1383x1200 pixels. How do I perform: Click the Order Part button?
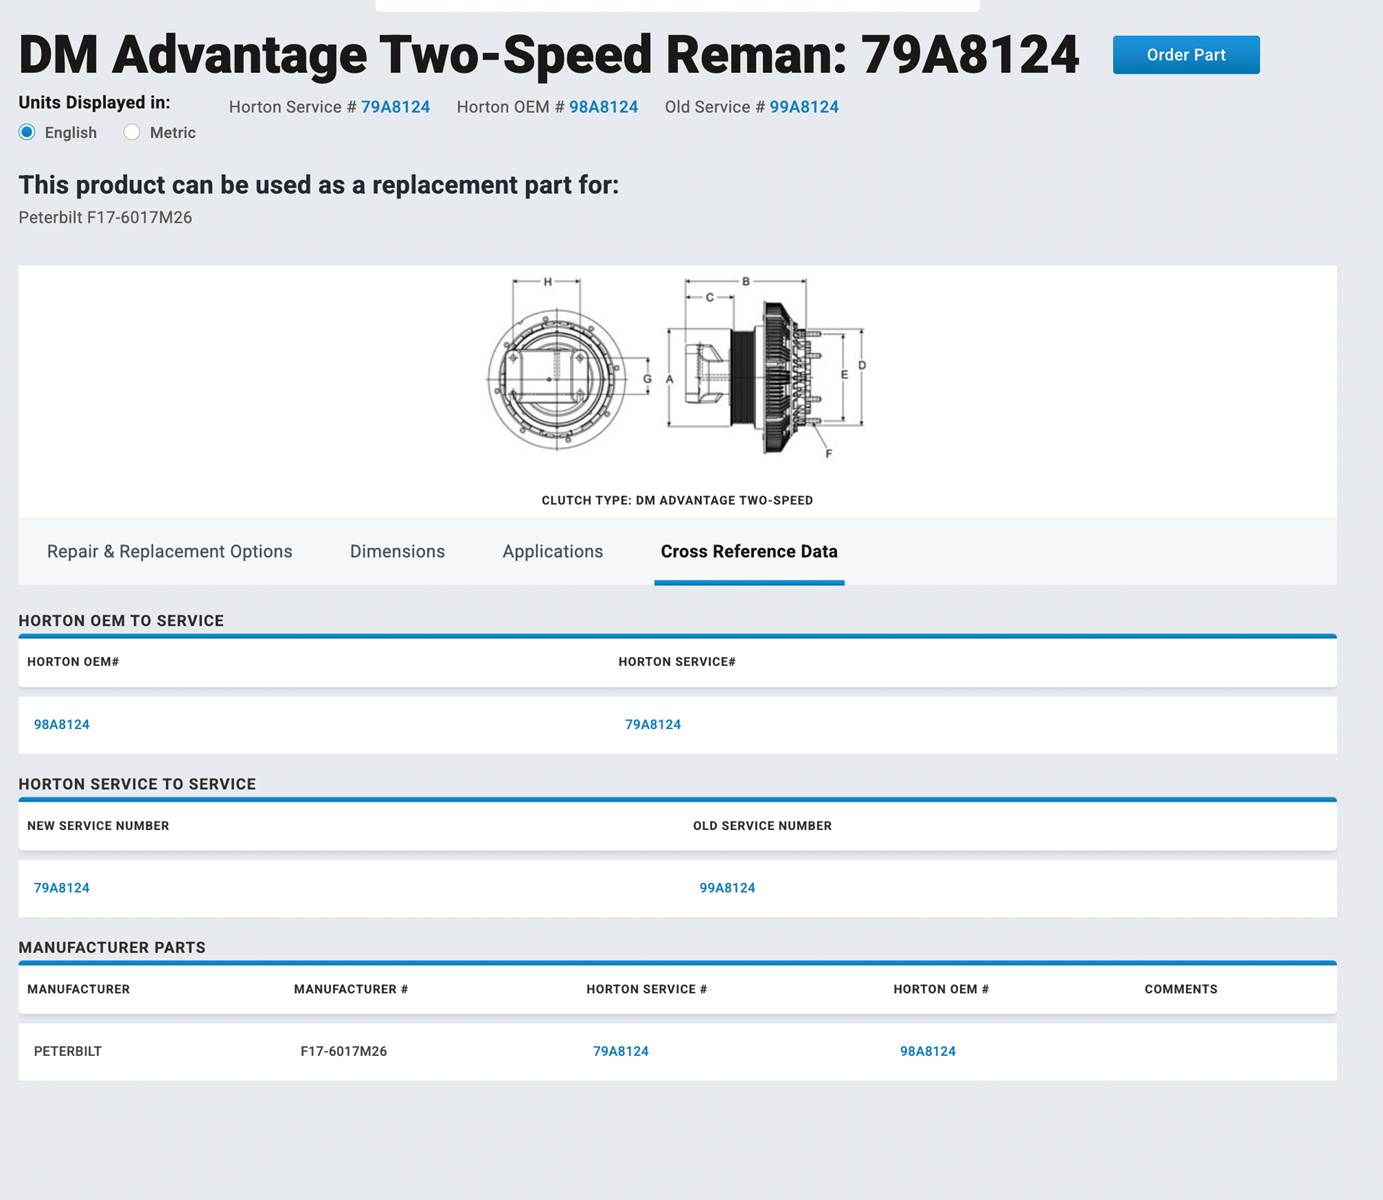(1185, 55)
